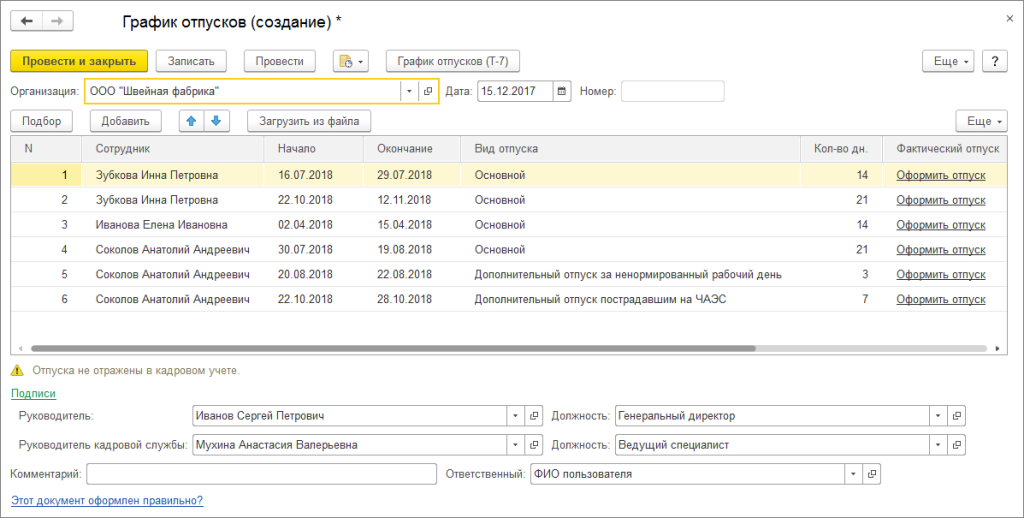This screenshot has height=518, width=1024.
Task: Move row down with blue arrow
Action: pyautogui.click(x=216, y=121)
